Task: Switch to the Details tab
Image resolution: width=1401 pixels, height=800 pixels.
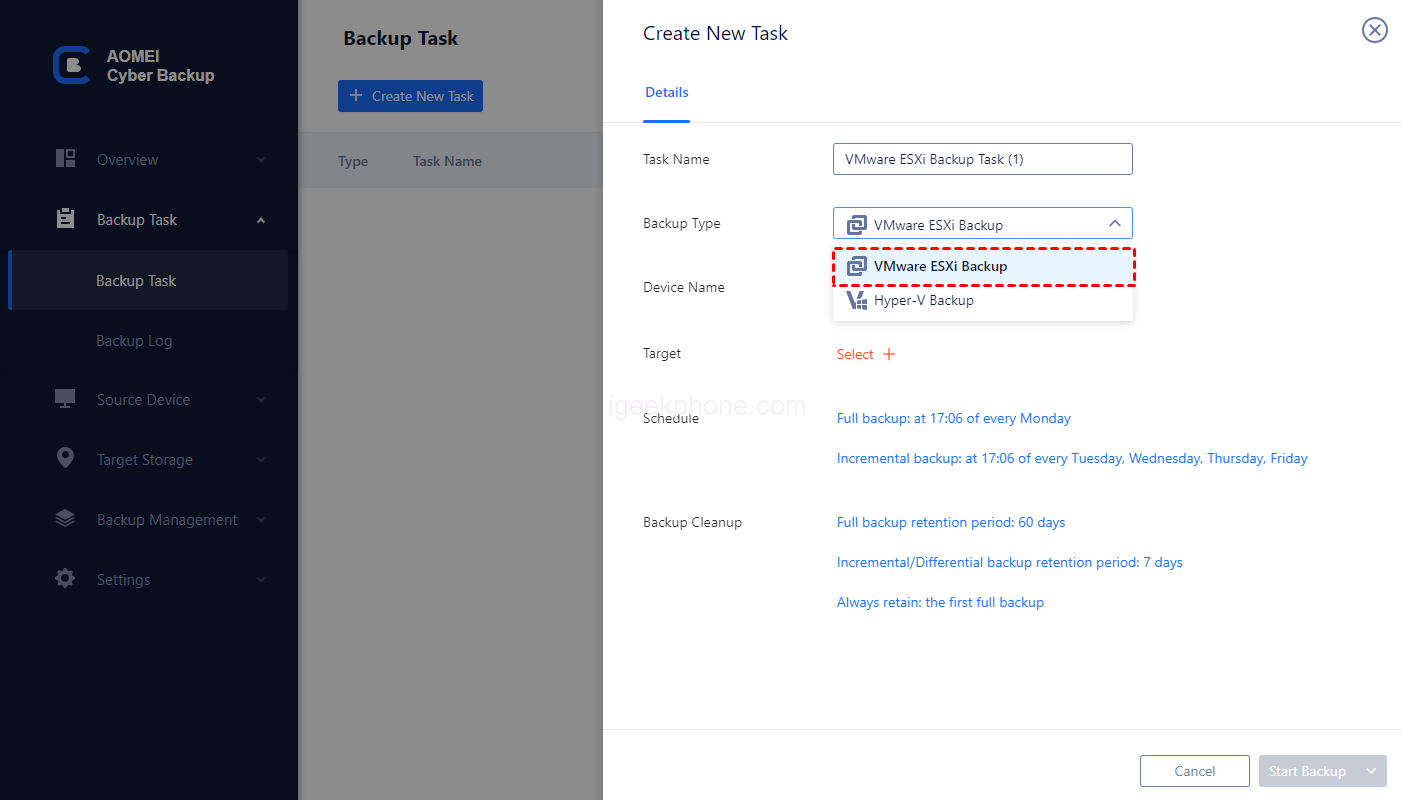Action: (x=666, y=92)
